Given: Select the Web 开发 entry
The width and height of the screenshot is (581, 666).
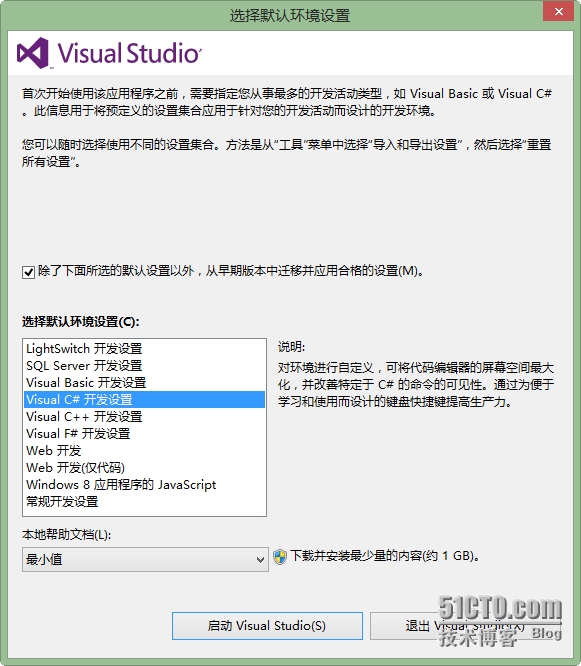Looking at the screenshot, I should (144, 451).
